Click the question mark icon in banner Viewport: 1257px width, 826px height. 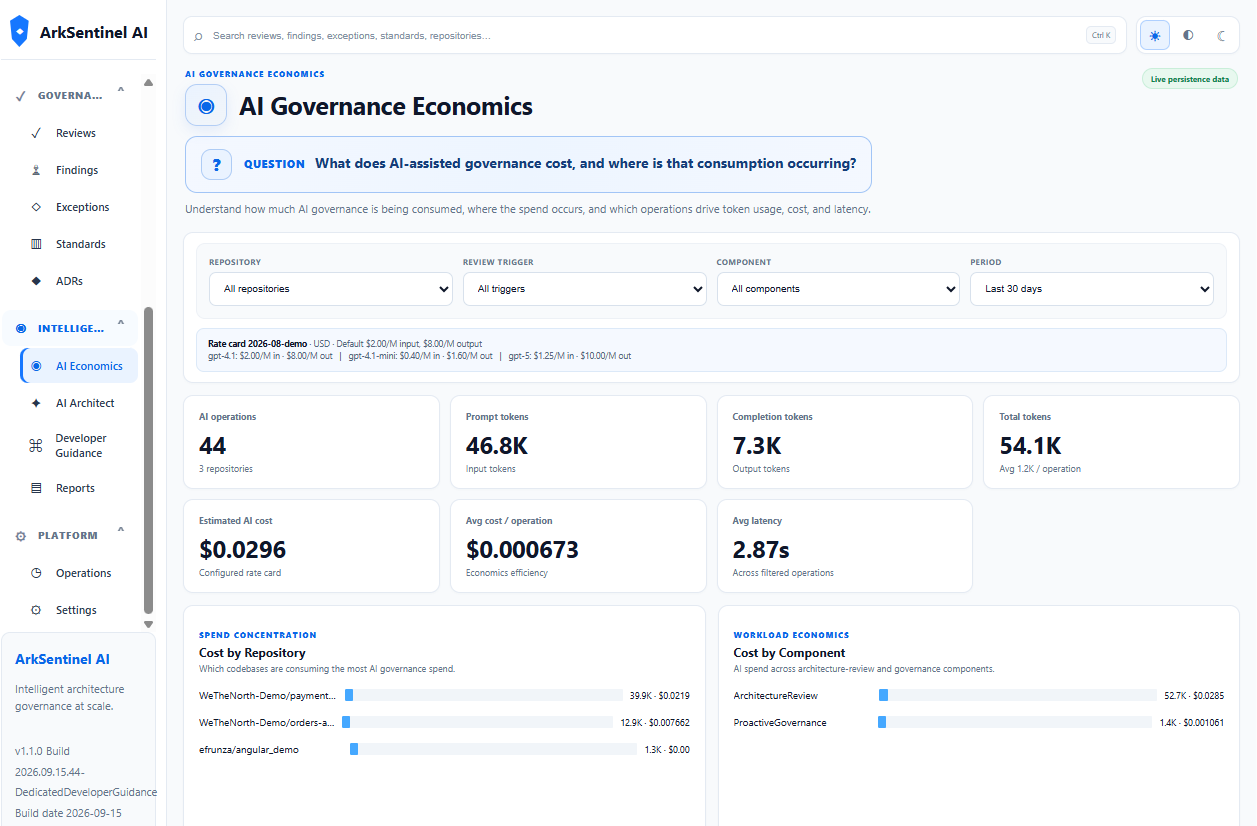point(216,164)
